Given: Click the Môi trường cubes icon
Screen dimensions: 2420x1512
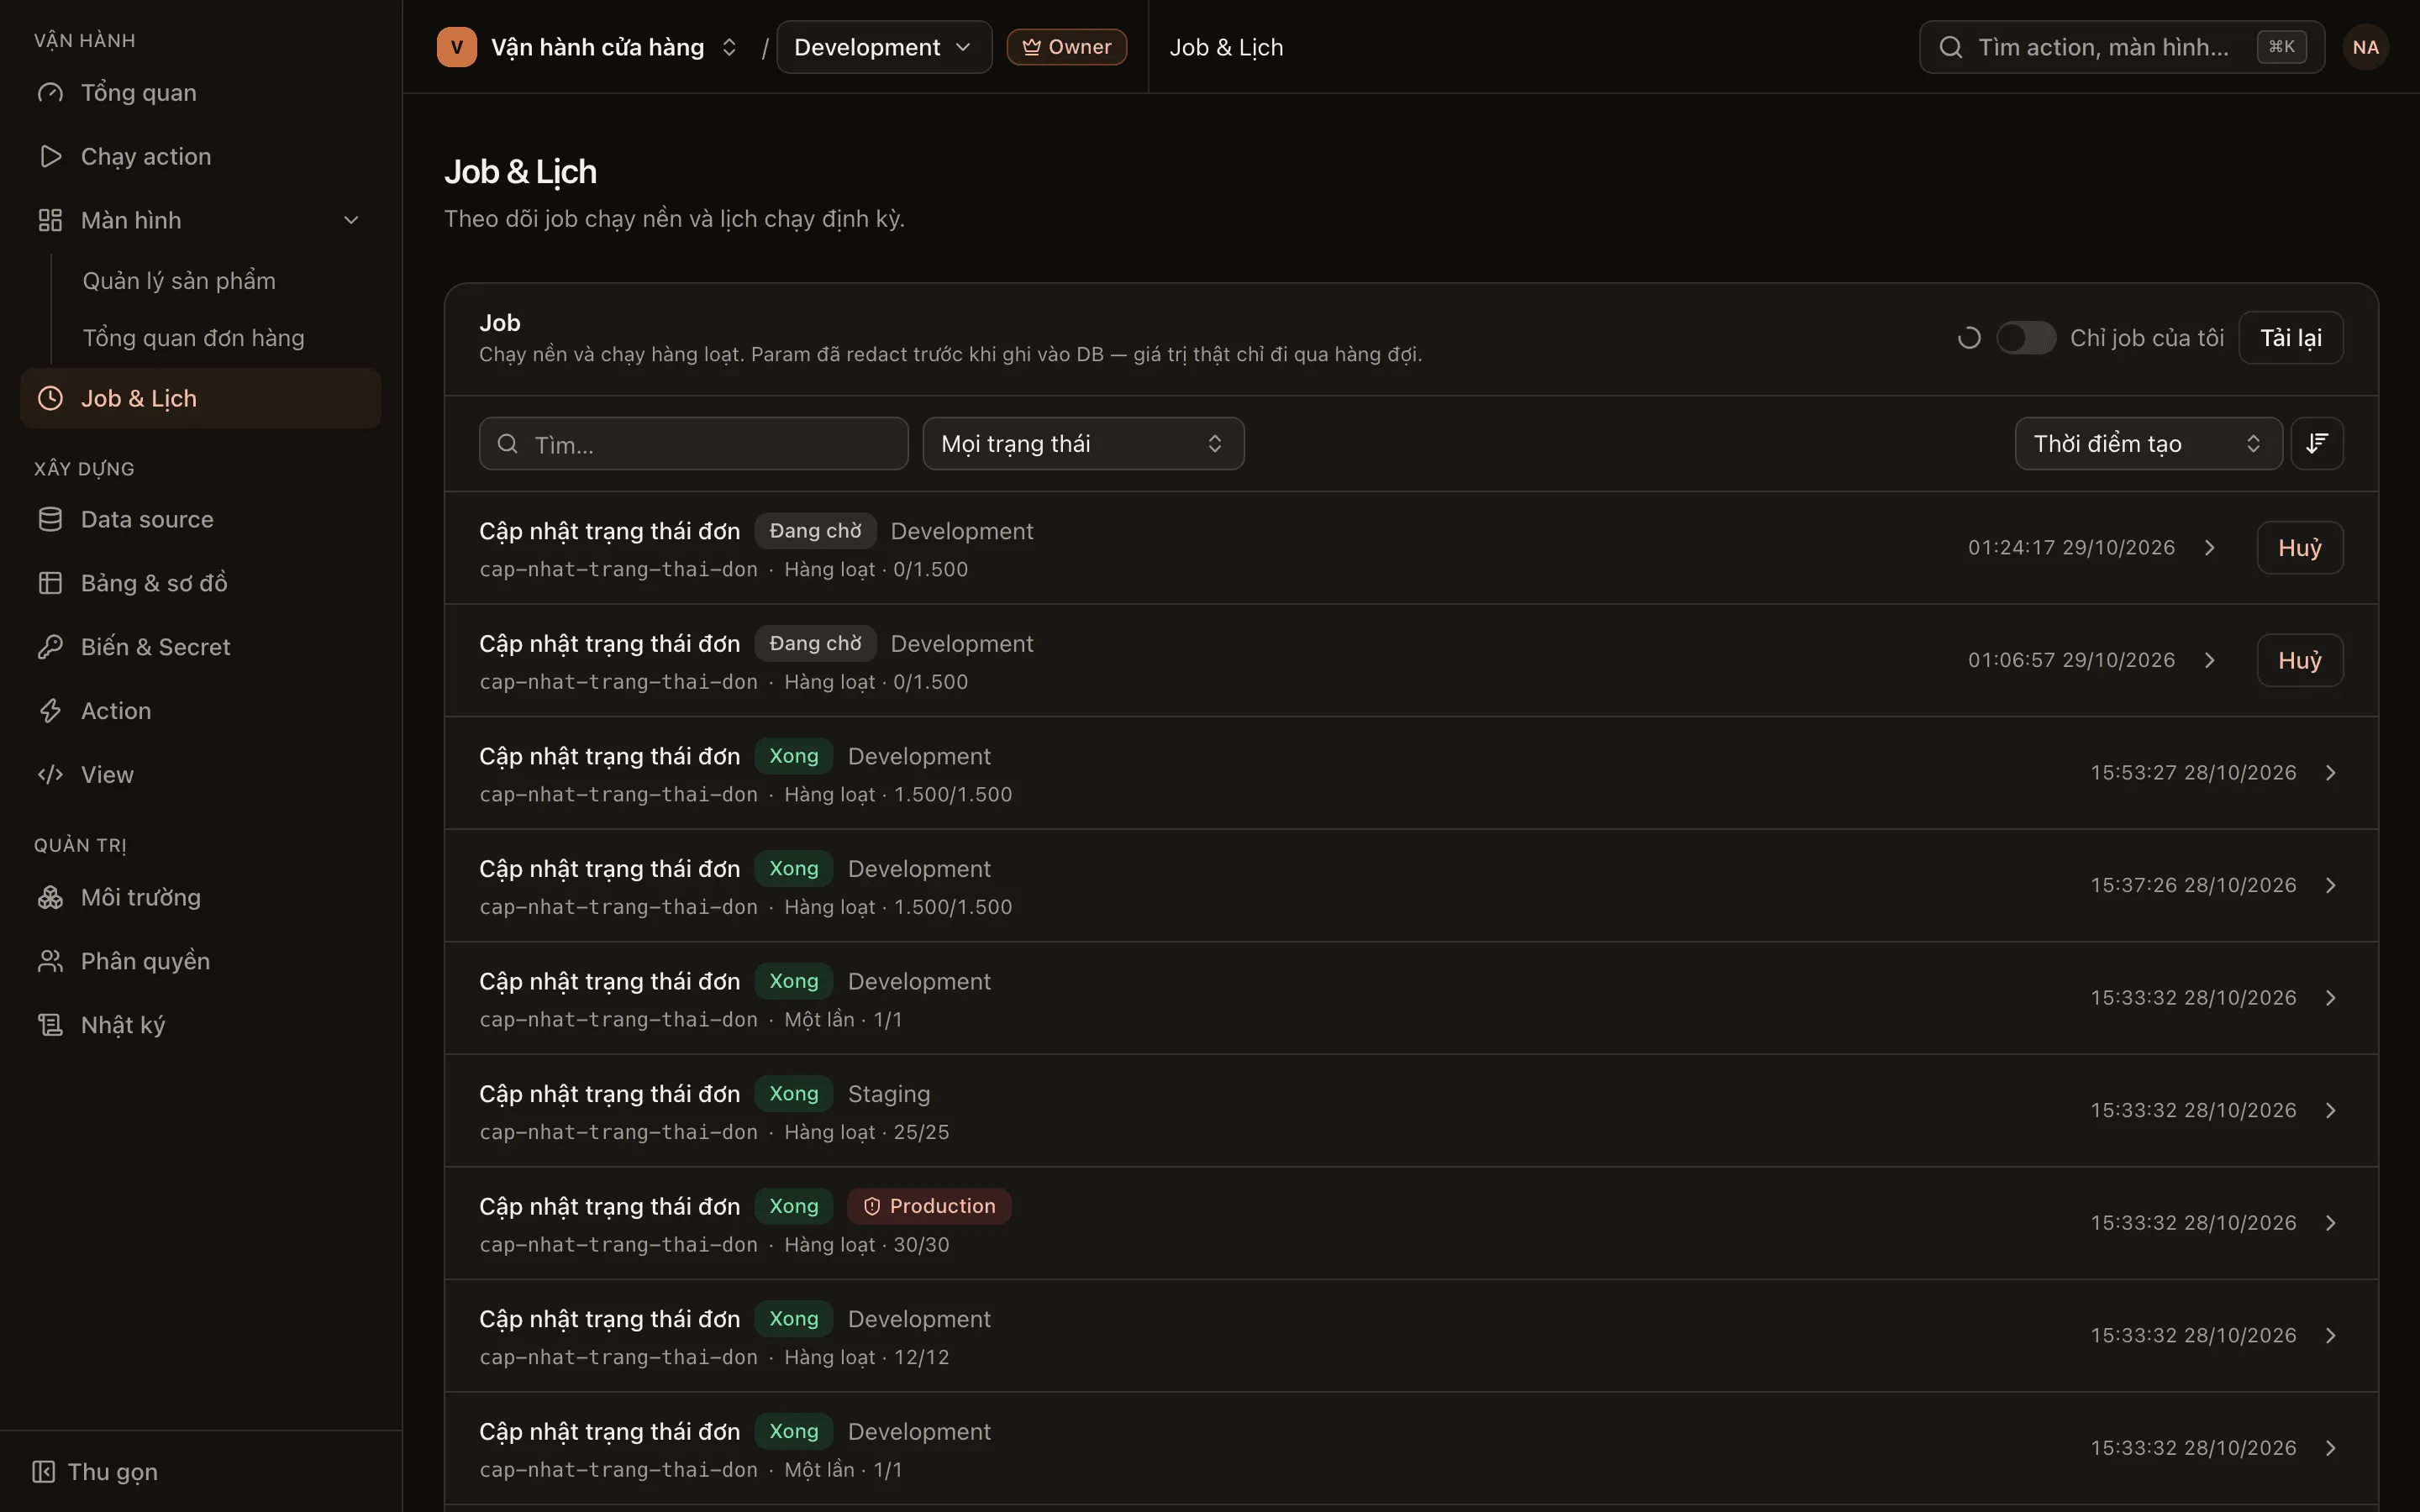Looking at the screenshot, I should click(x=50, y=897).
